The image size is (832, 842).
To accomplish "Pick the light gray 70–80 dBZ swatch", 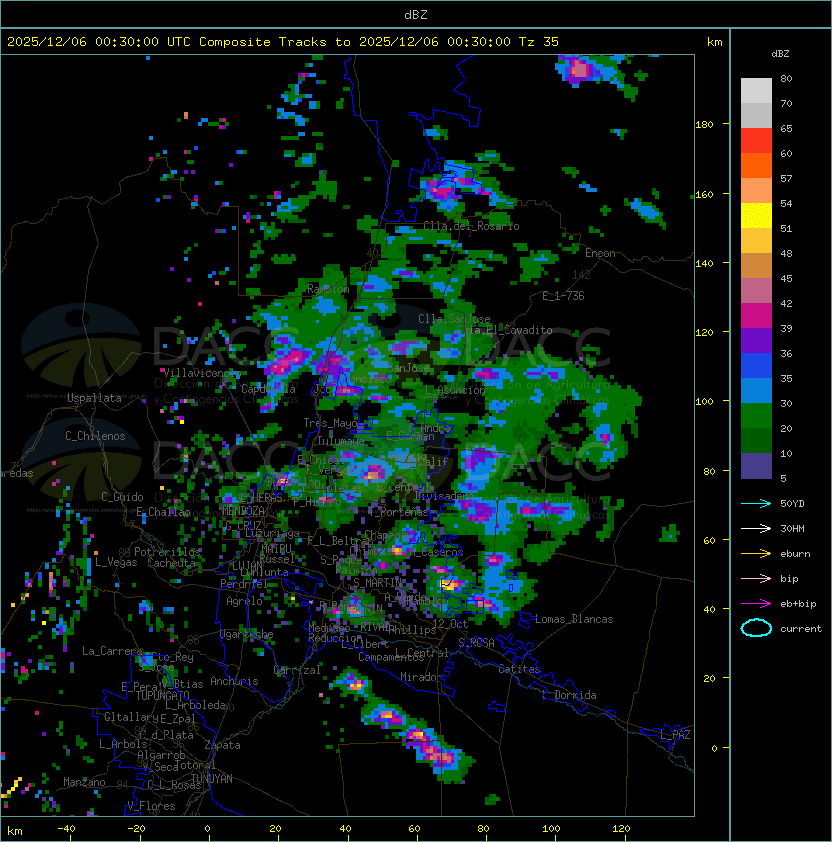I will click(x=756, y=91).
